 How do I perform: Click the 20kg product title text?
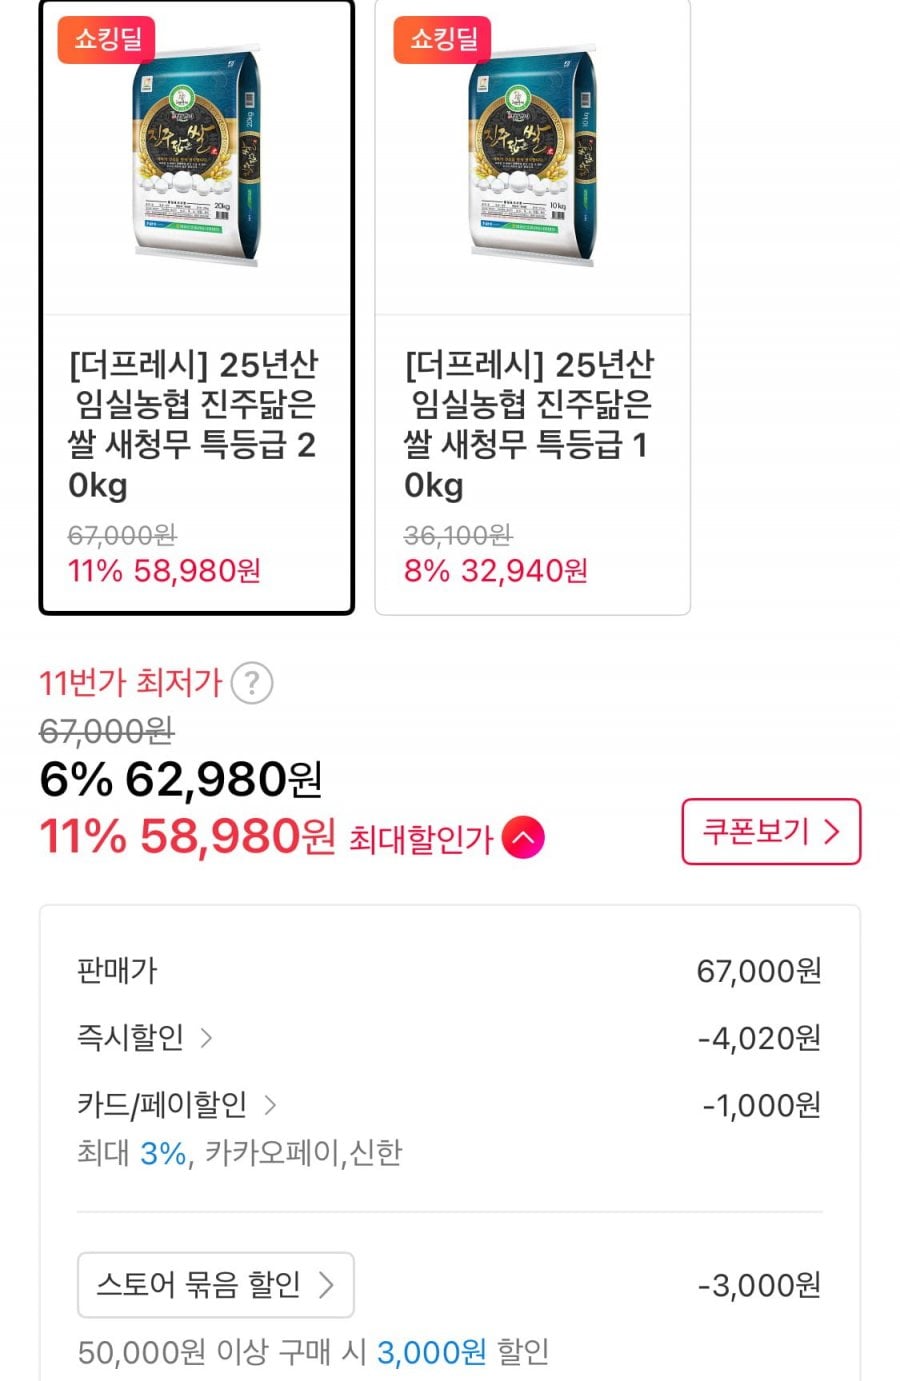click(193, 424)
